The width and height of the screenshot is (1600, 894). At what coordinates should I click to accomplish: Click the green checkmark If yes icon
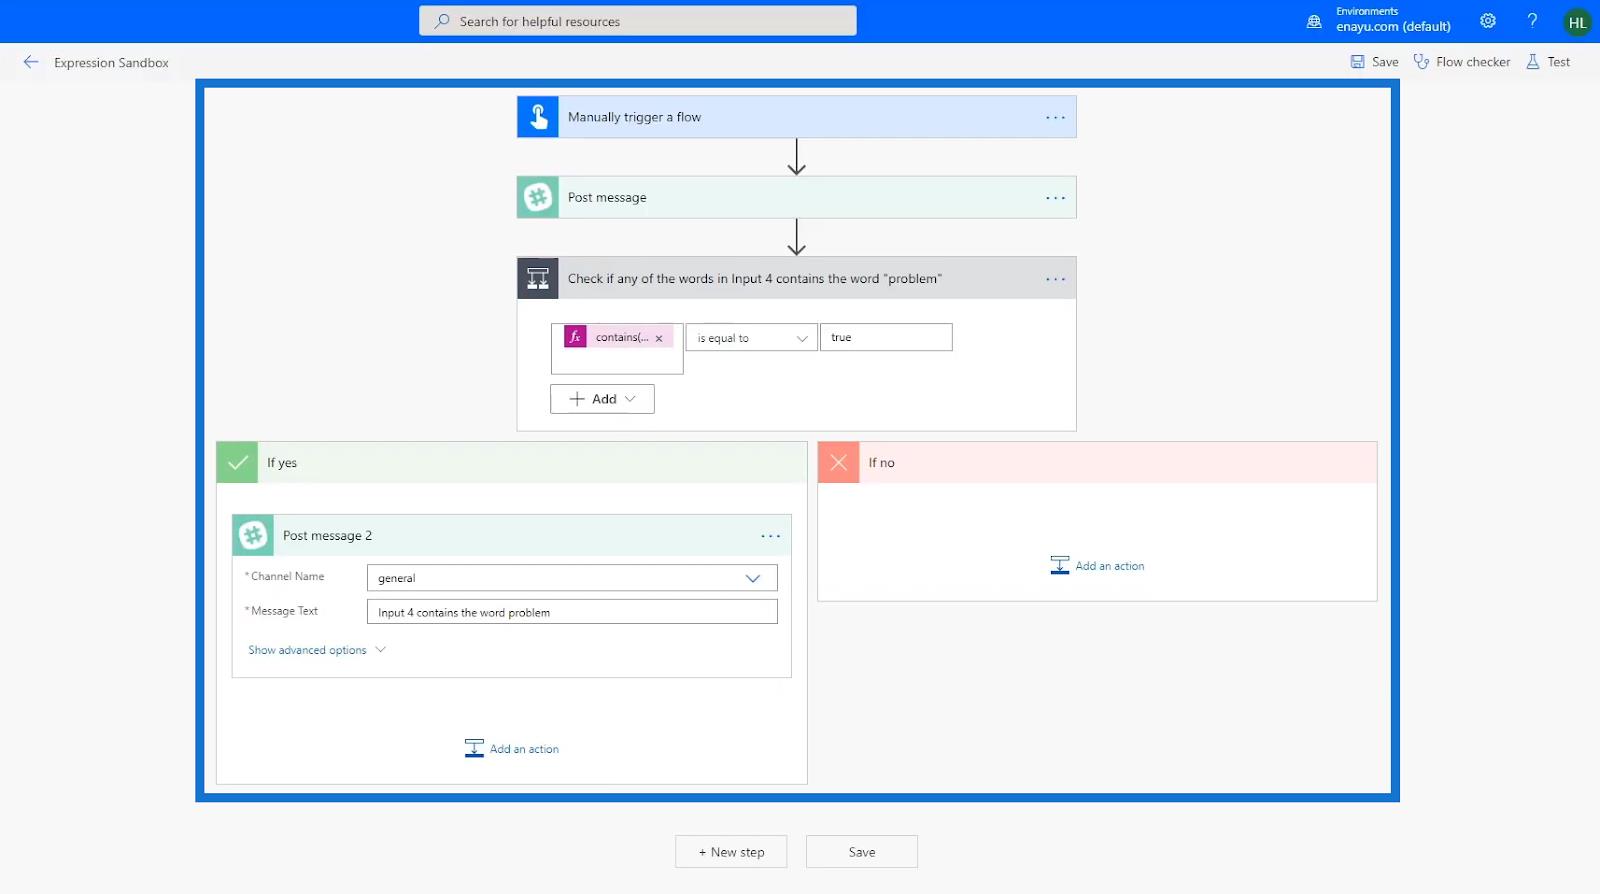[x=238, y=463]
